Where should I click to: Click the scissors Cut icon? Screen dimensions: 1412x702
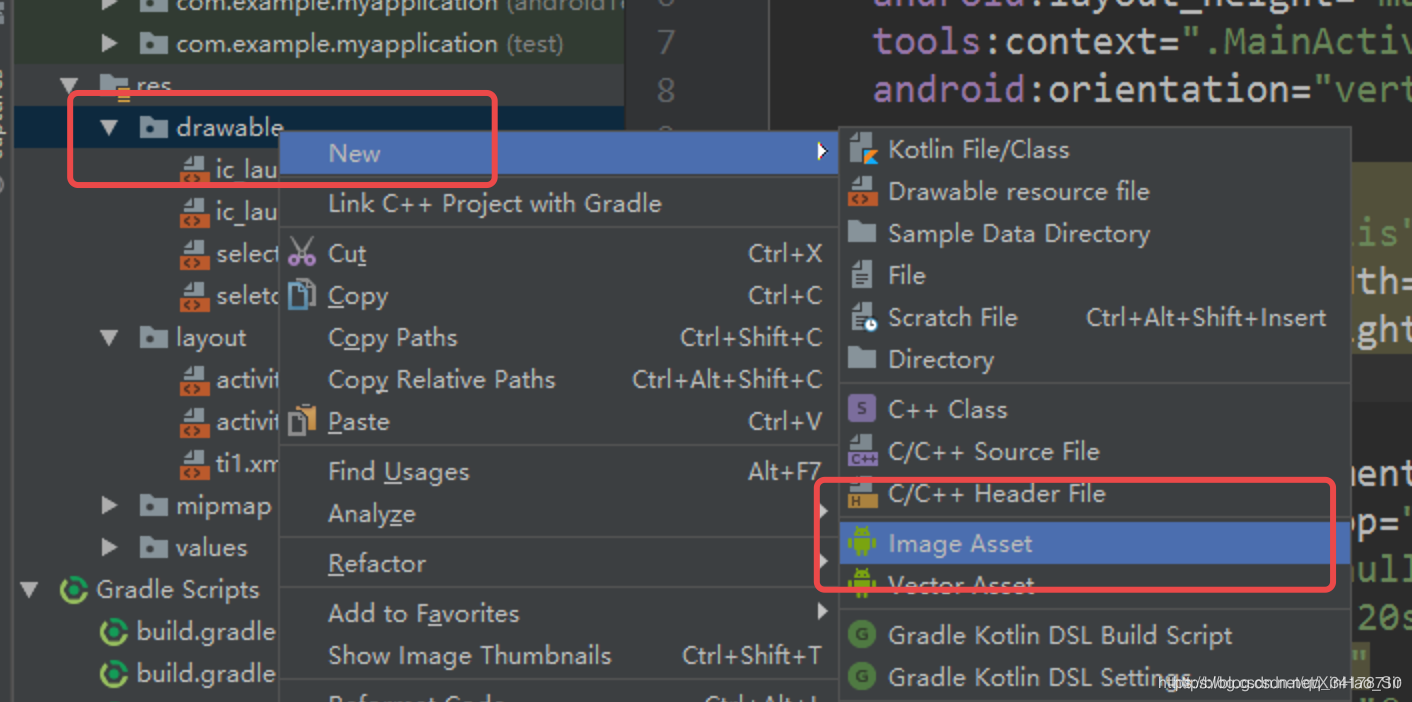302,252
